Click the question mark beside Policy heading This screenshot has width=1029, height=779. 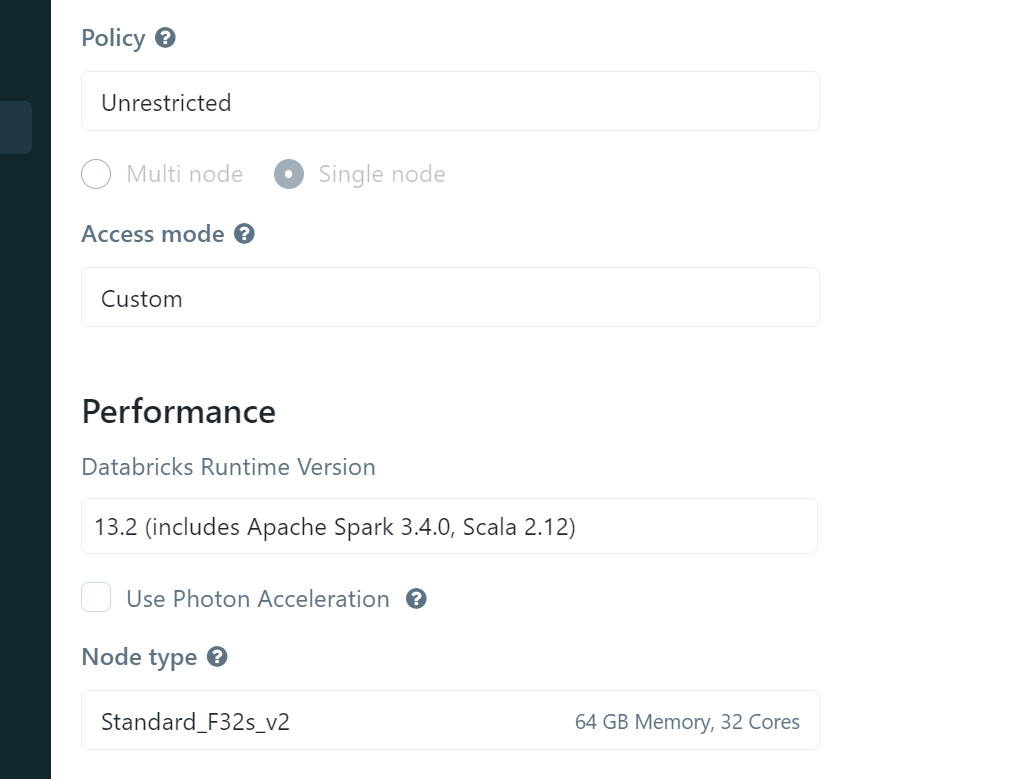[164, 38]
